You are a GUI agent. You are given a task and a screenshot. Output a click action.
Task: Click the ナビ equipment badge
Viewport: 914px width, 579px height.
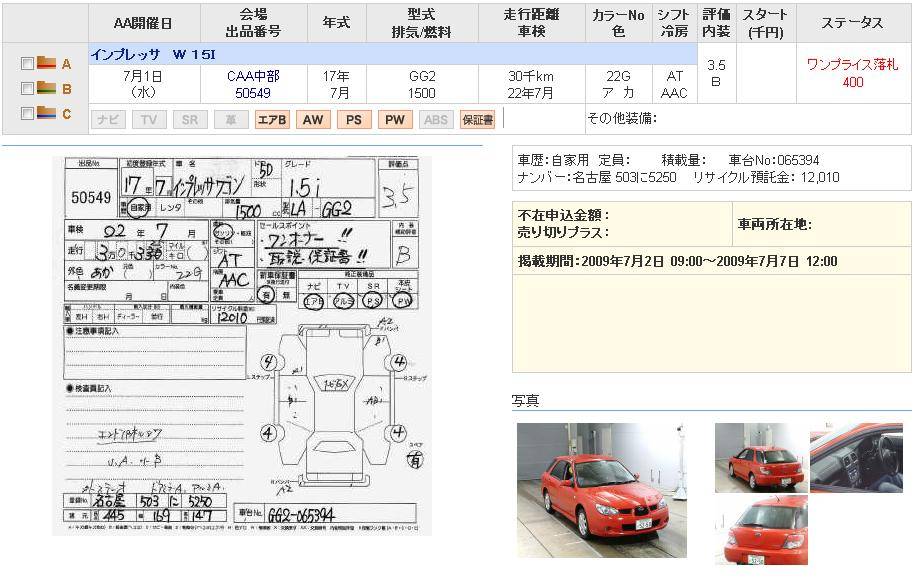108,120
